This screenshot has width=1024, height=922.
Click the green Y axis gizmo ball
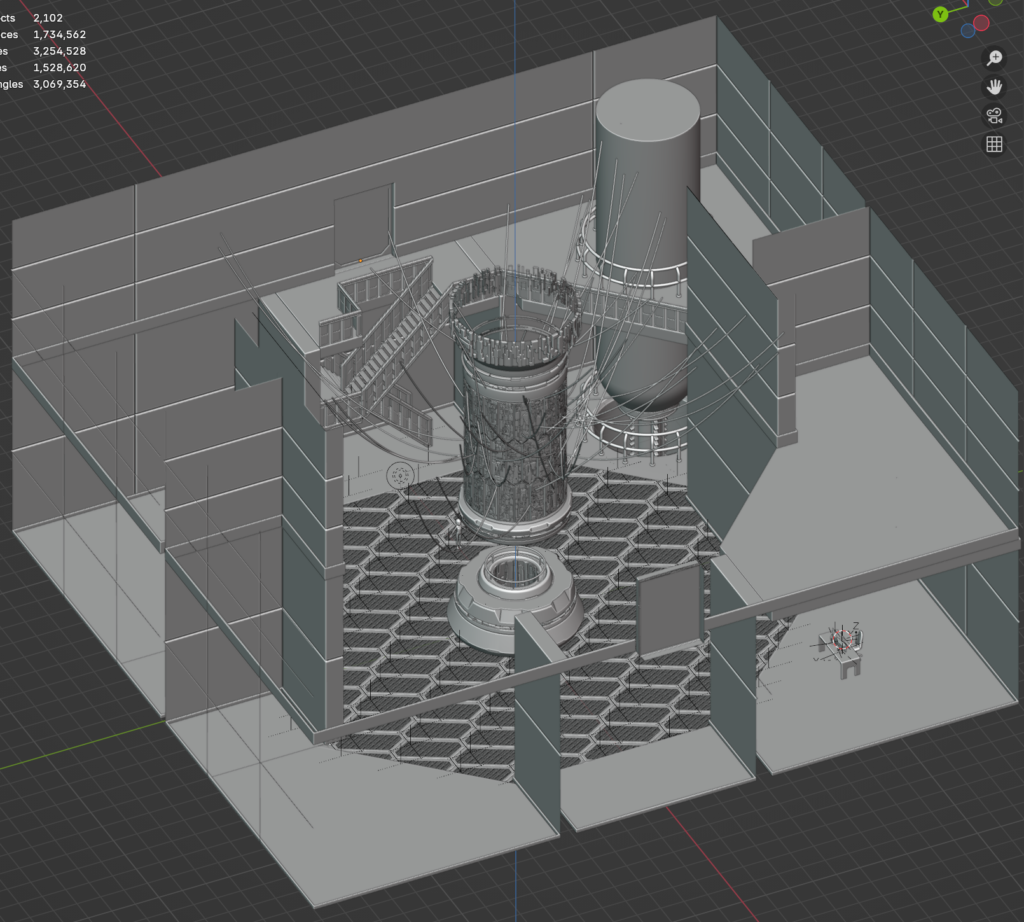click(941, 14)
